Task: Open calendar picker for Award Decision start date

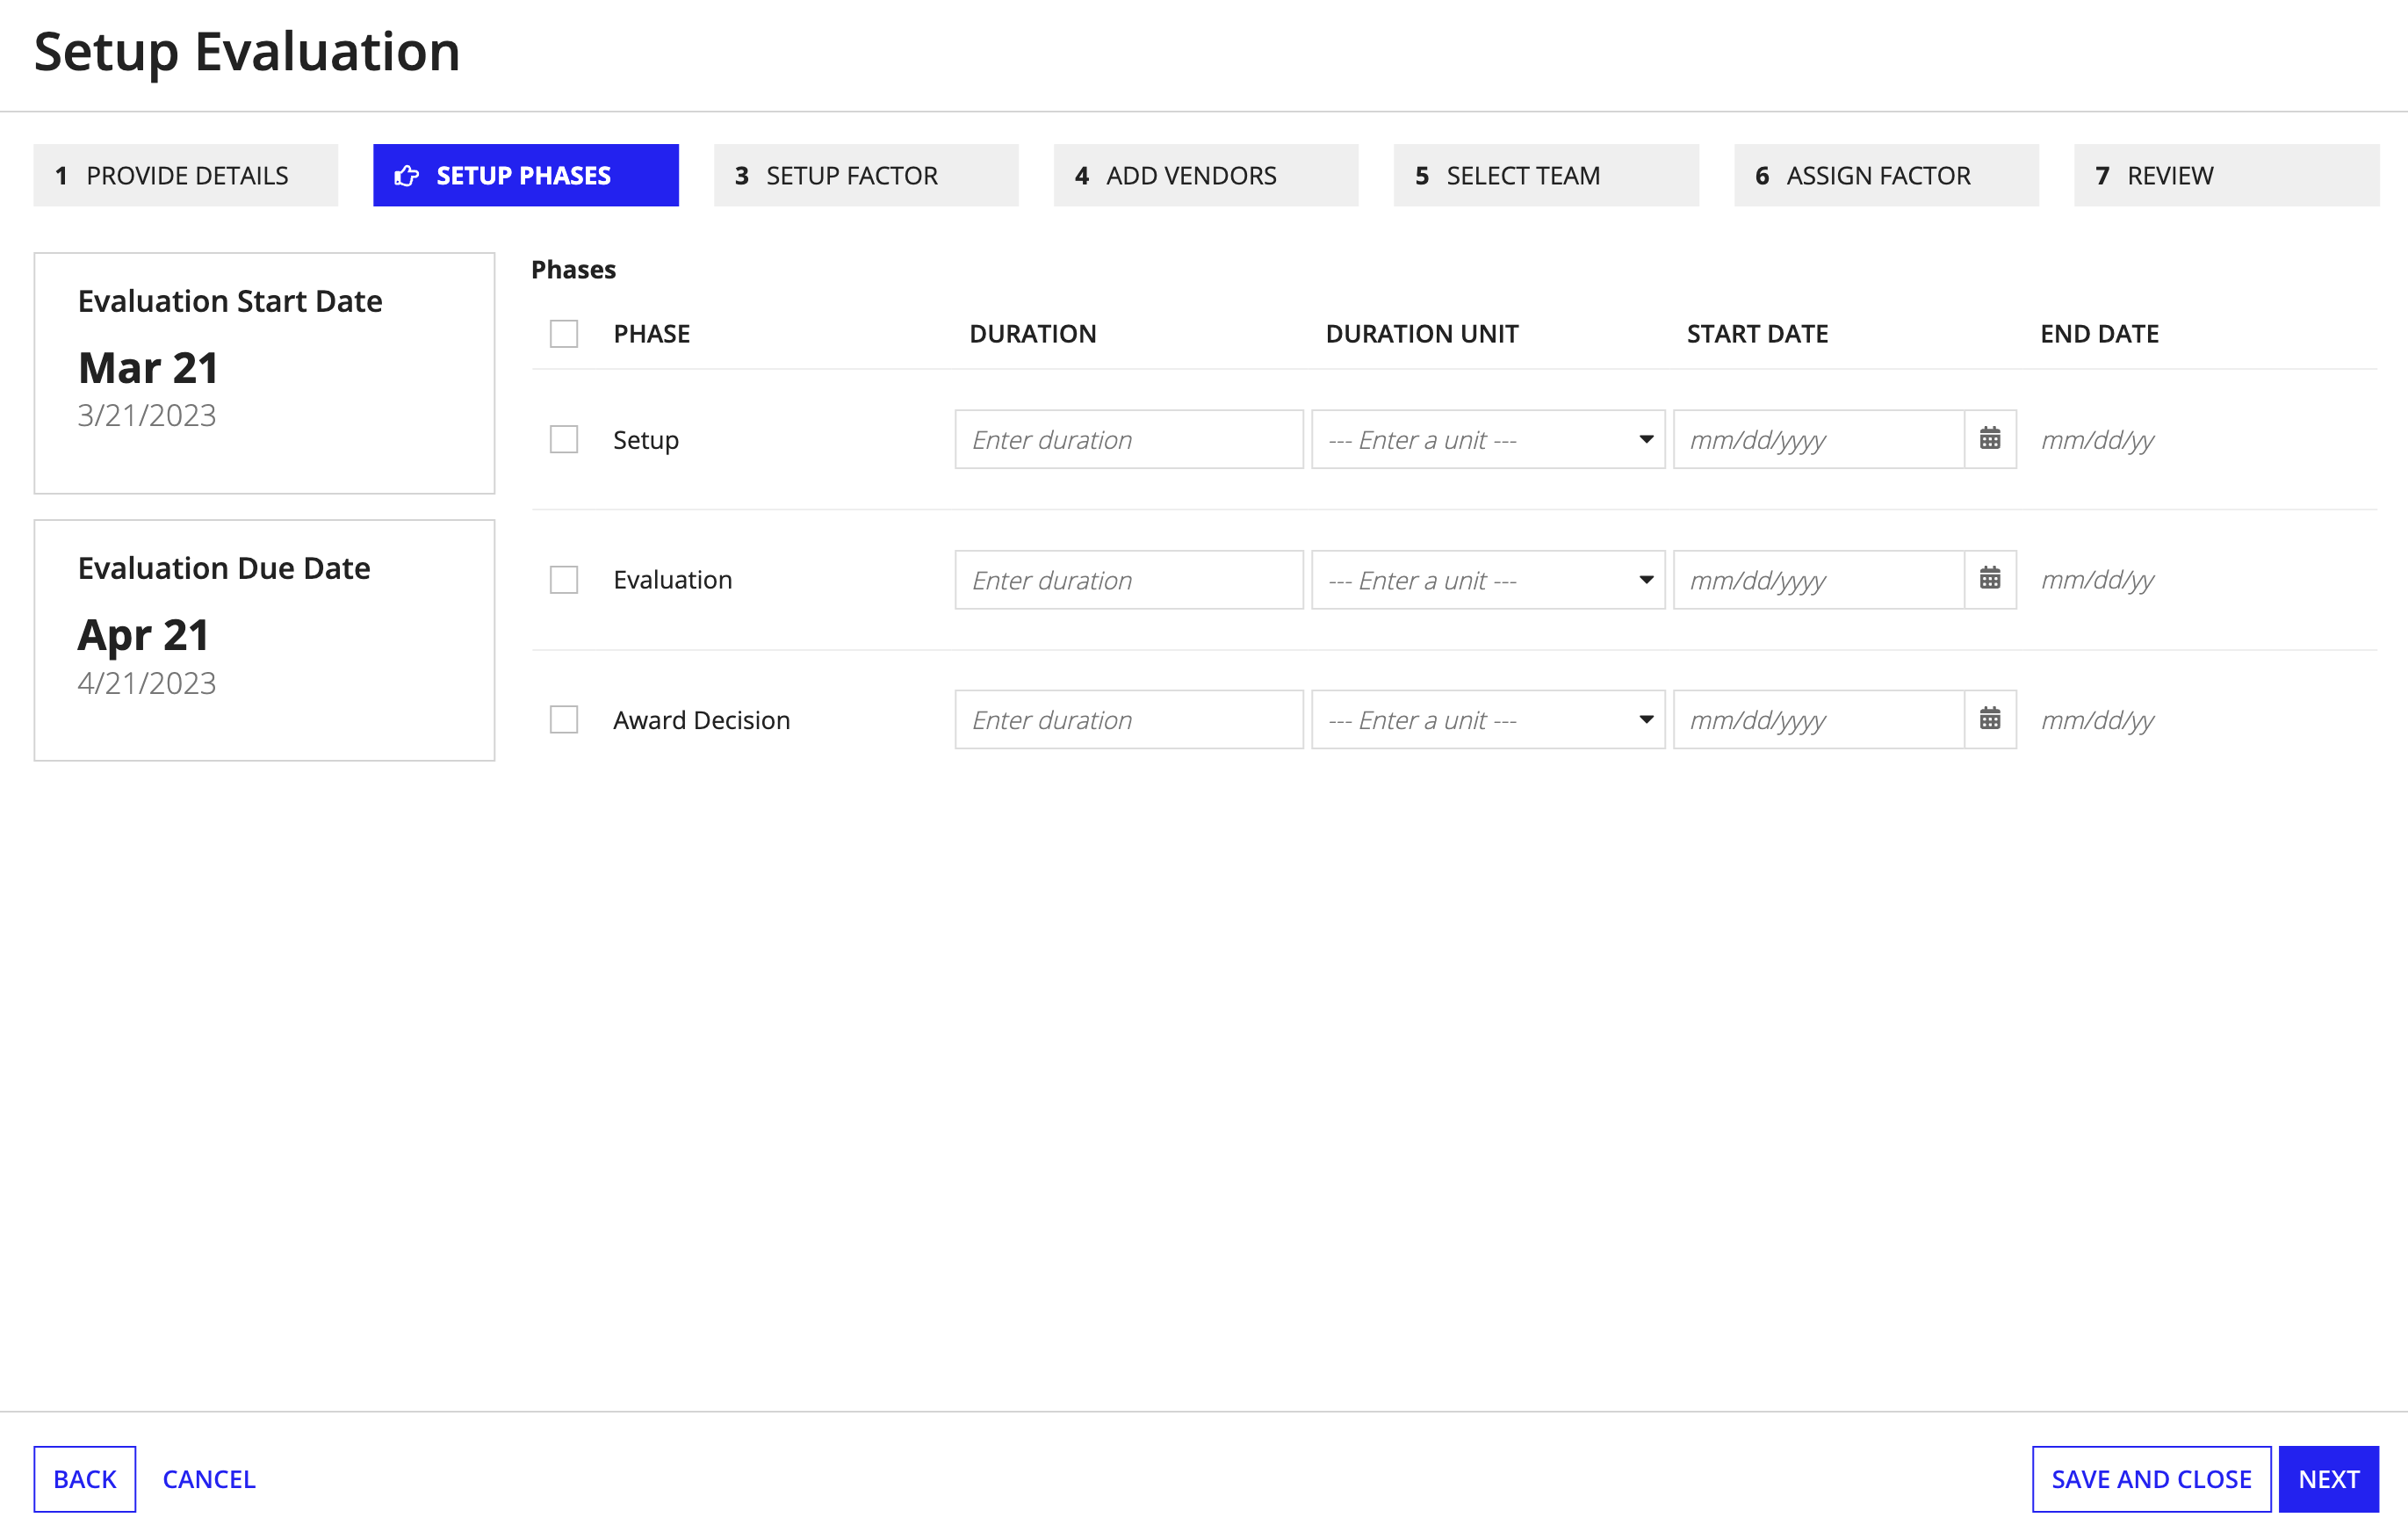Action: click(1990, 719)
